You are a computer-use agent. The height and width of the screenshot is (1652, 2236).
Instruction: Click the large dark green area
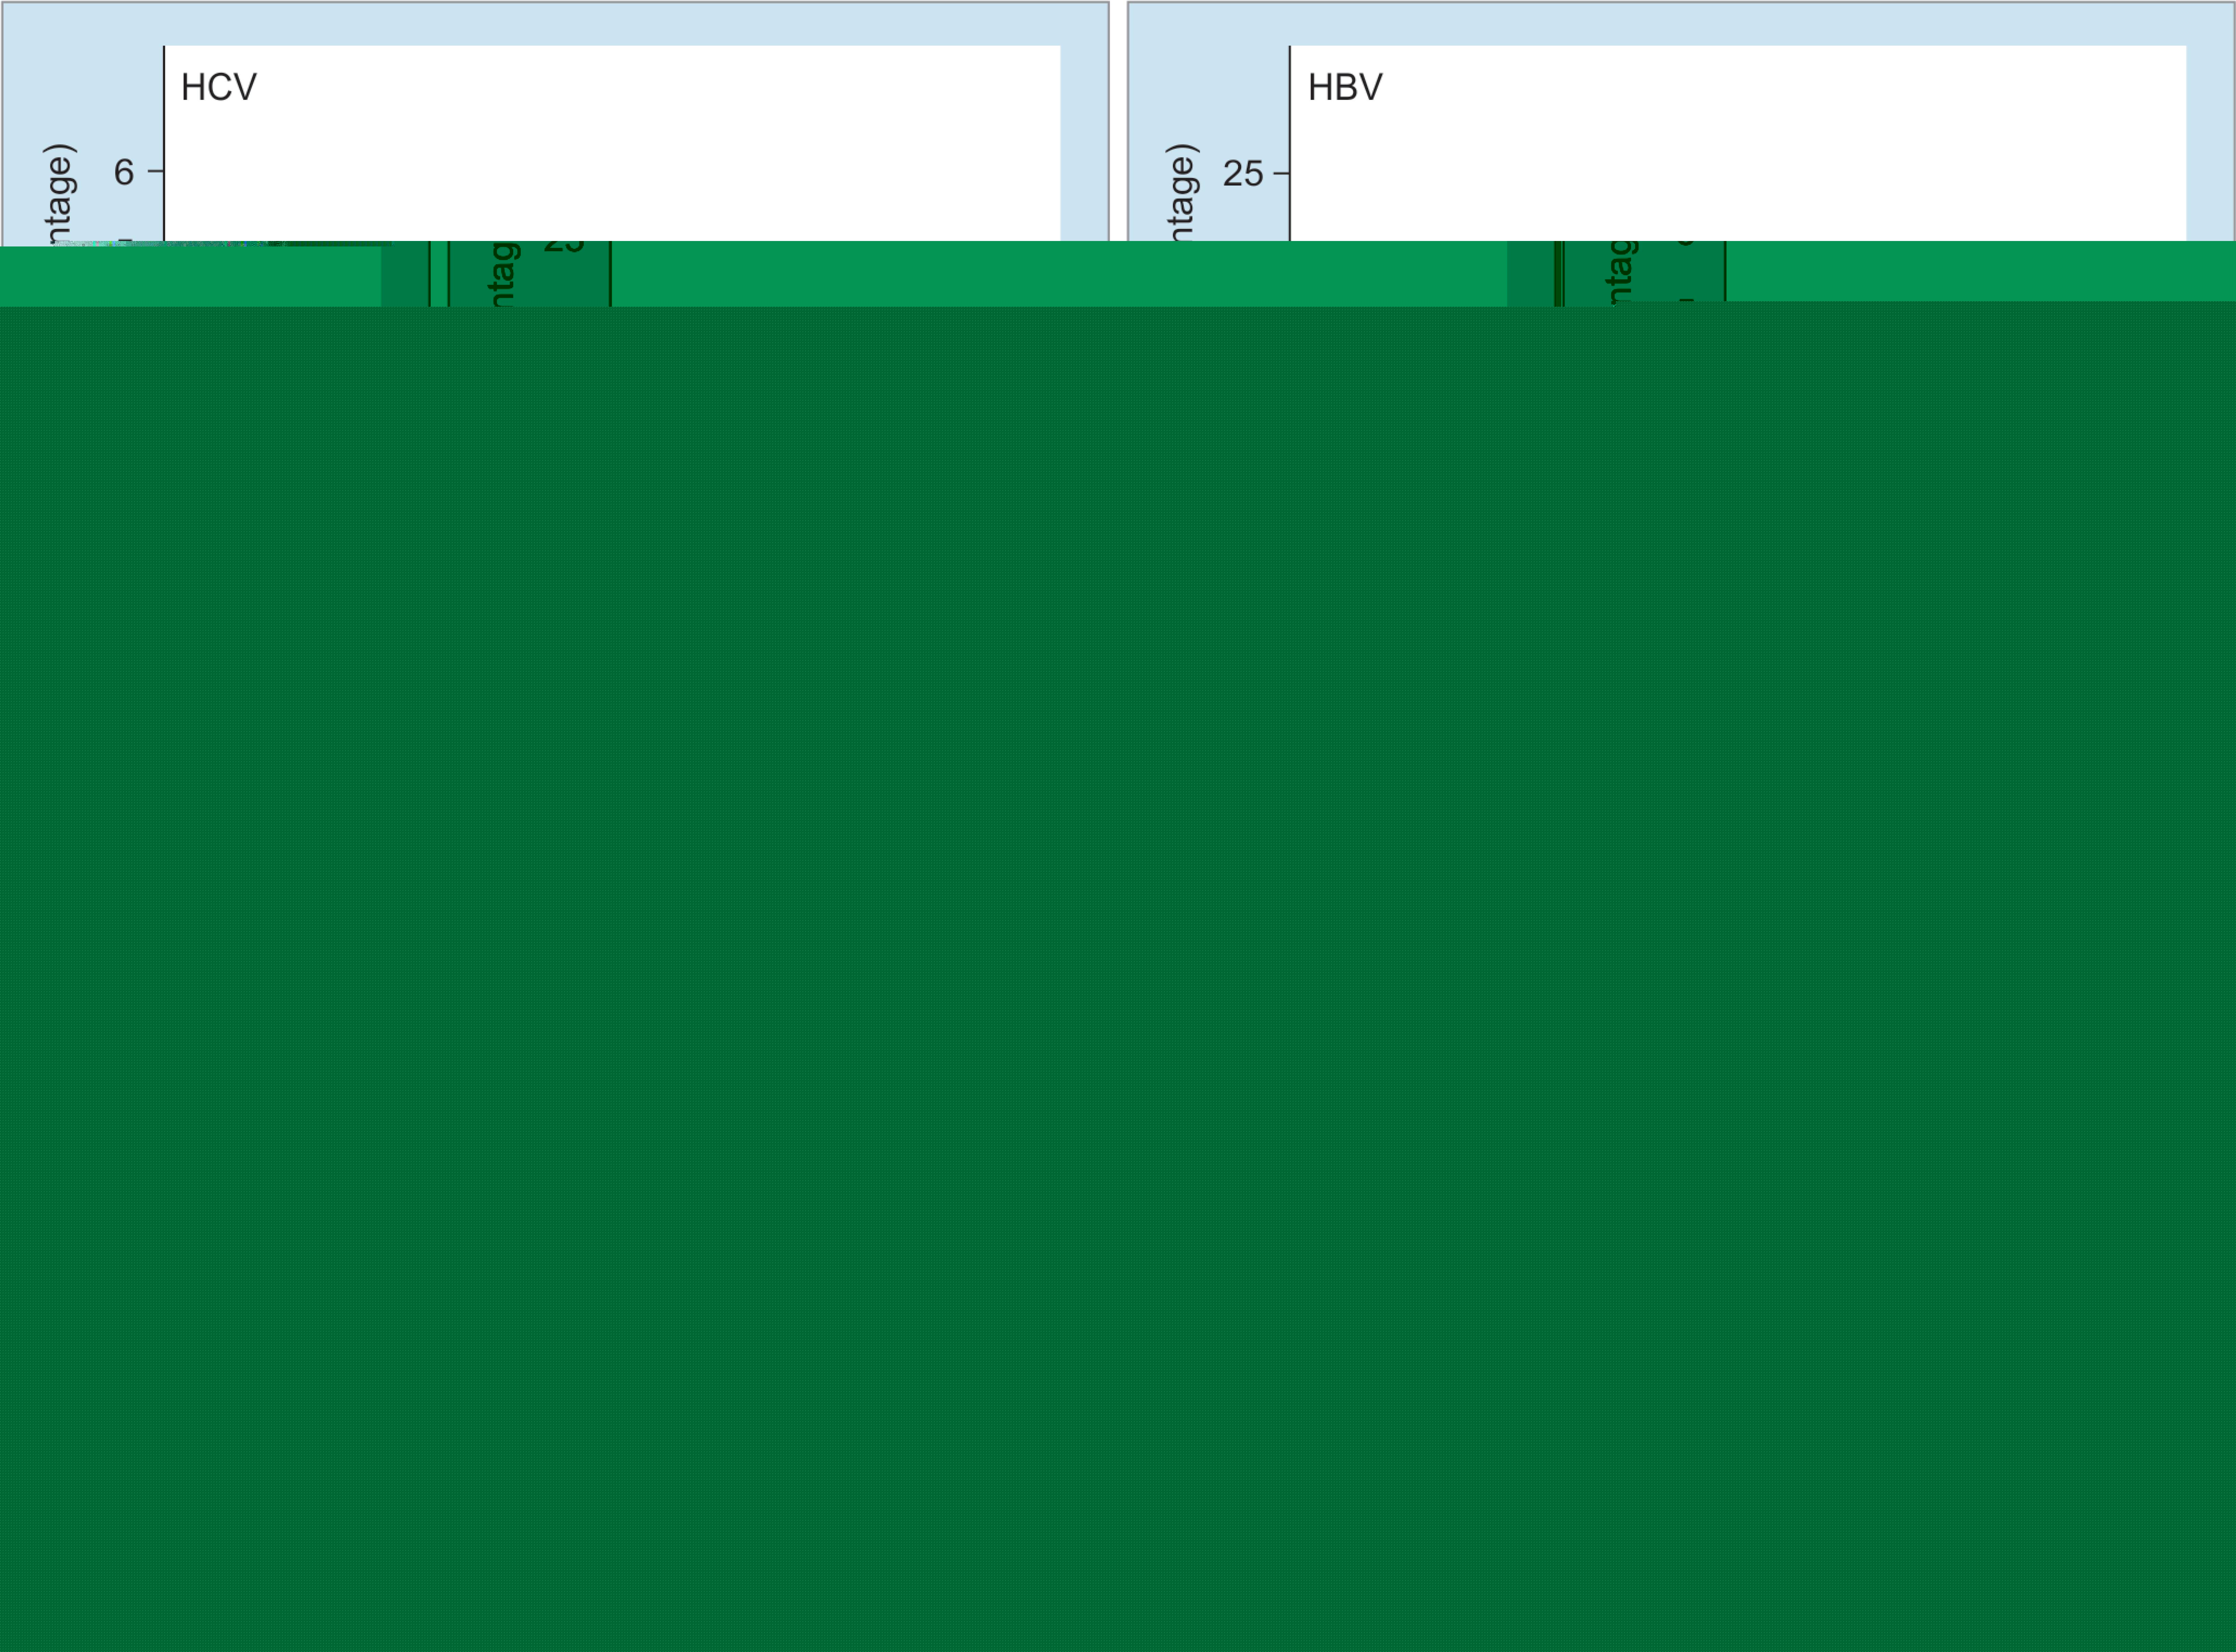[x=1118, y=950]
